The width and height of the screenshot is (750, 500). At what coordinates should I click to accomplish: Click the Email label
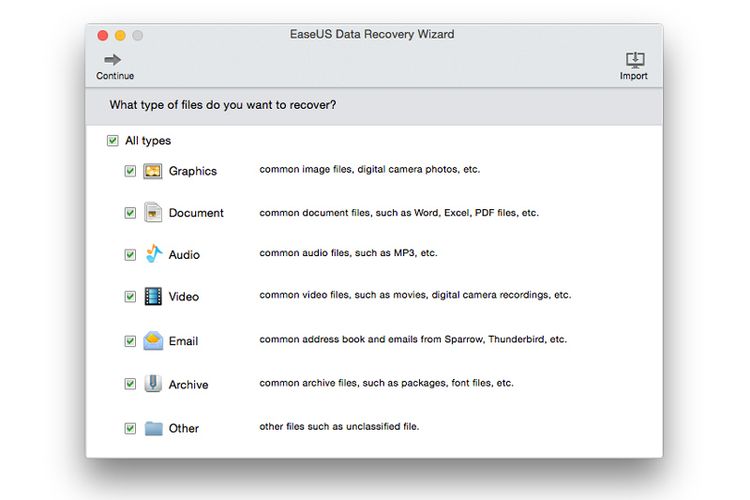click(x=183, y=341)
